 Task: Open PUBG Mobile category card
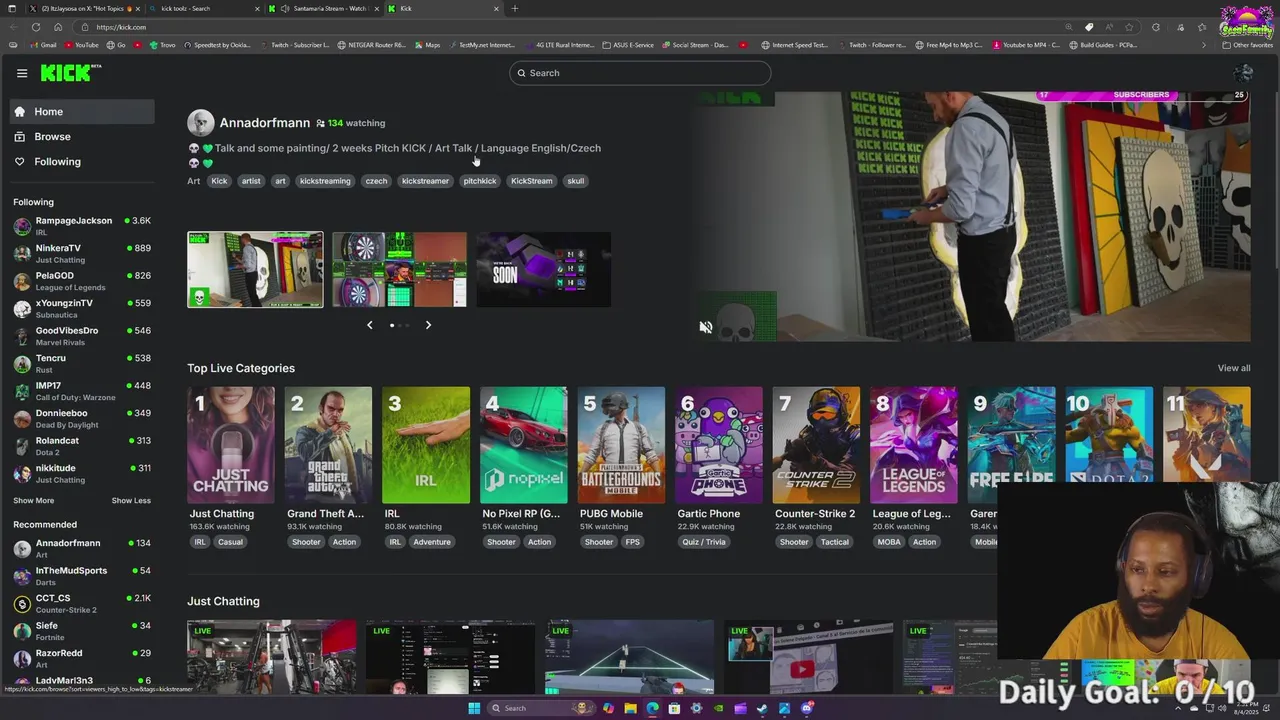click(621, 445)
